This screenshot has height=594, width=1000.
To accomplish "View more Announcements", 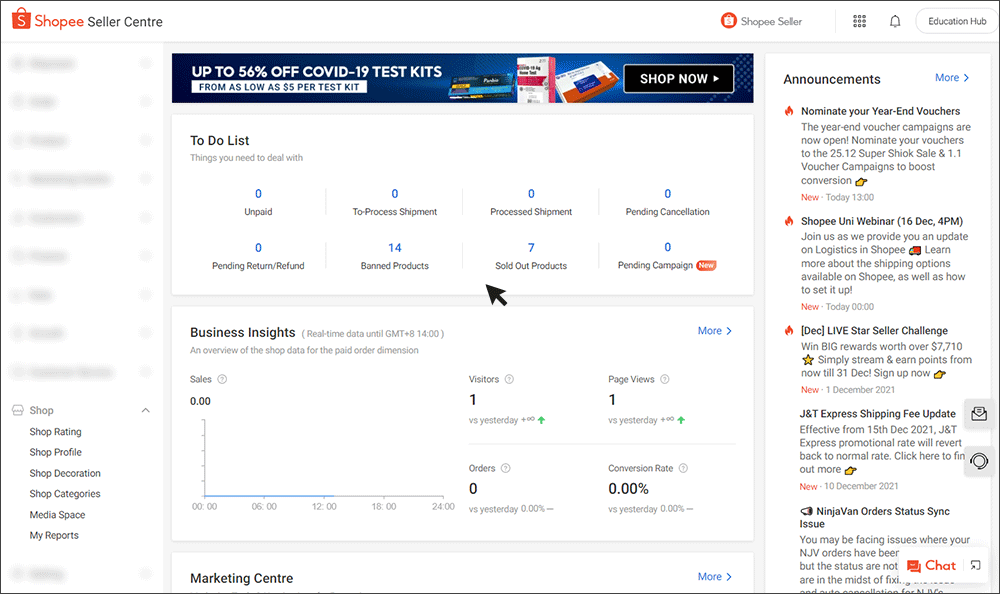I will 950,77.
